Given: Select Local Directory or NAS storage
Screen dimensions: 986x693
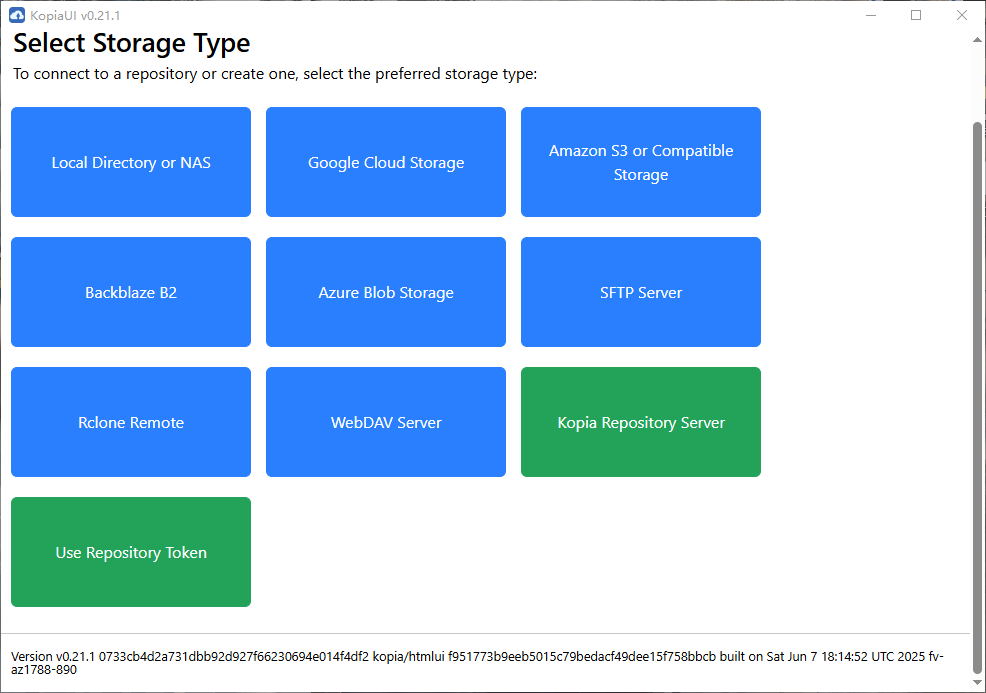Looking at the screenshot, I should pos(131,162).
